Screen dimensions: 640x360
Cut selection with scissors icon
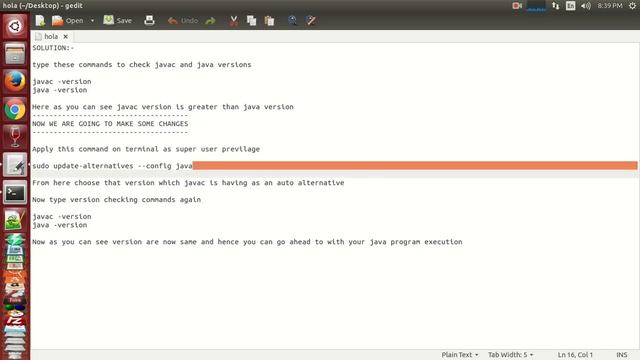click(233, 20)
